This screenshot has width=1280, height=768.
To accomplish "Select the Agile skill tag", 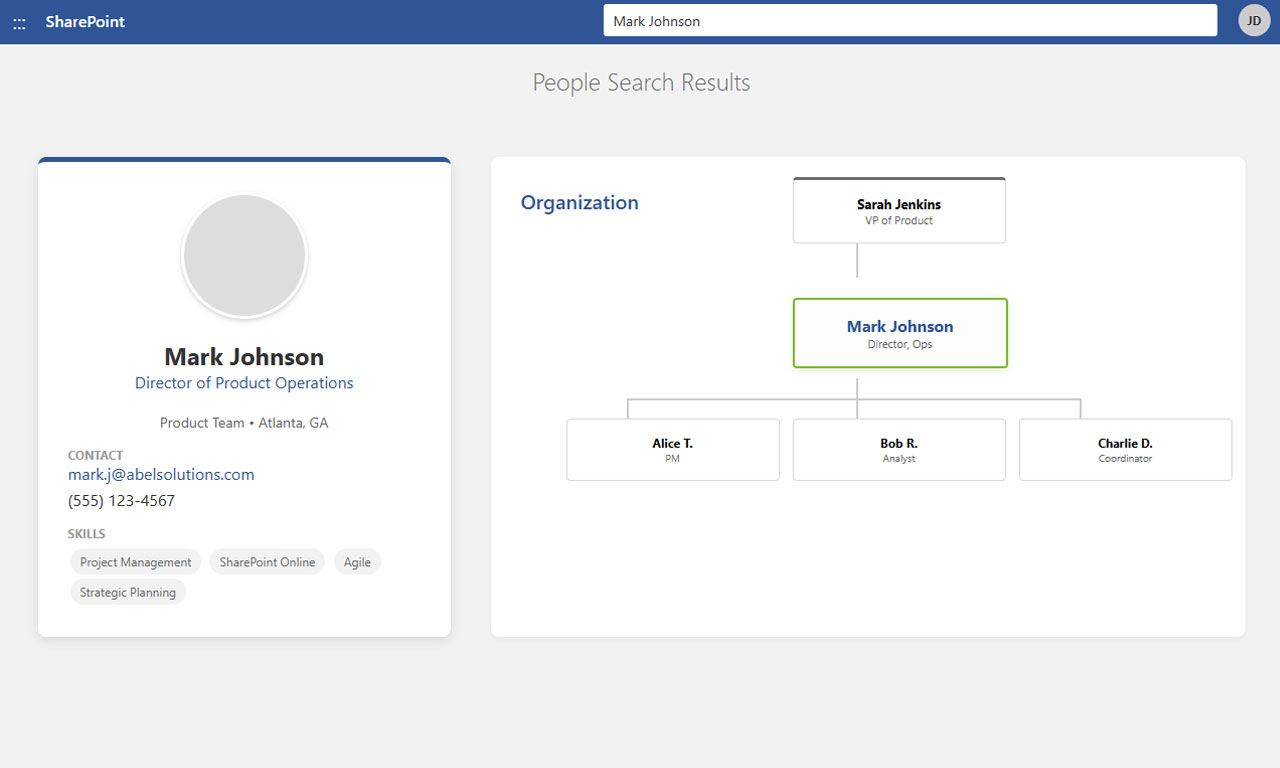I will coord(357,561).
